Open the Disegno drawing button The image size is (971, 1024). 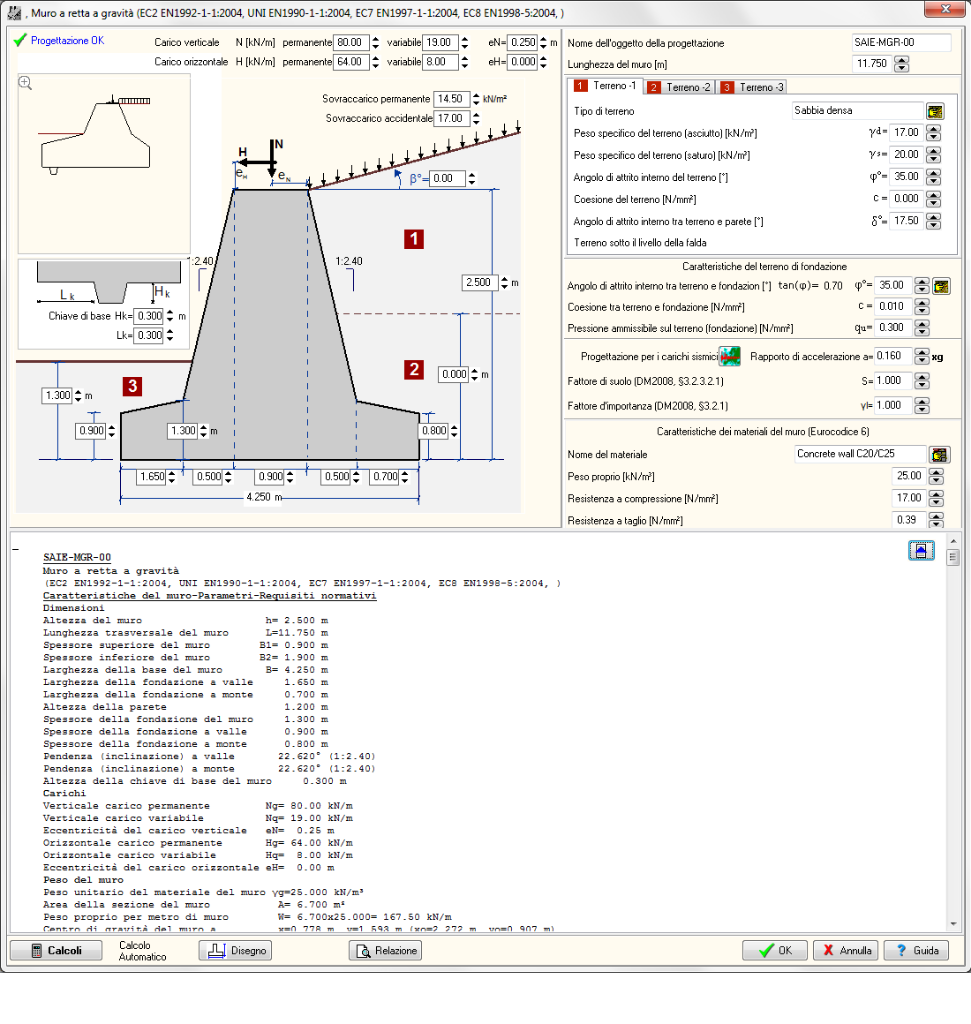pos(235,950)
